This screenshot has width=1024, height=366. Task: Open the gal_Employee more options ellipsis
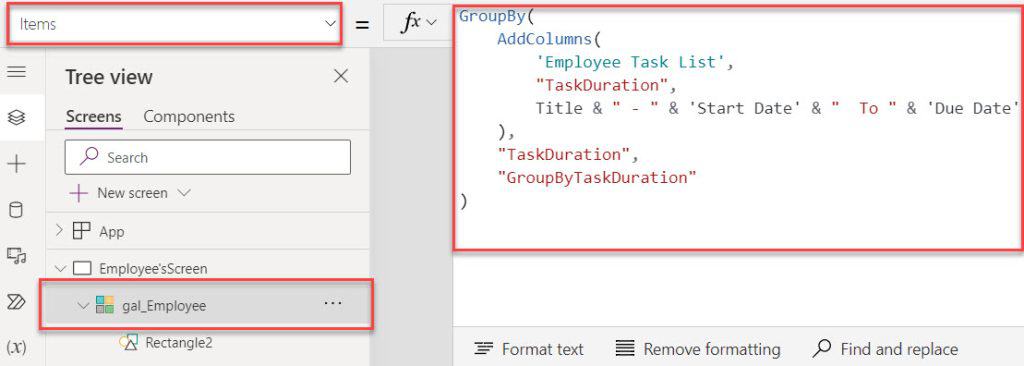(333, 304)
